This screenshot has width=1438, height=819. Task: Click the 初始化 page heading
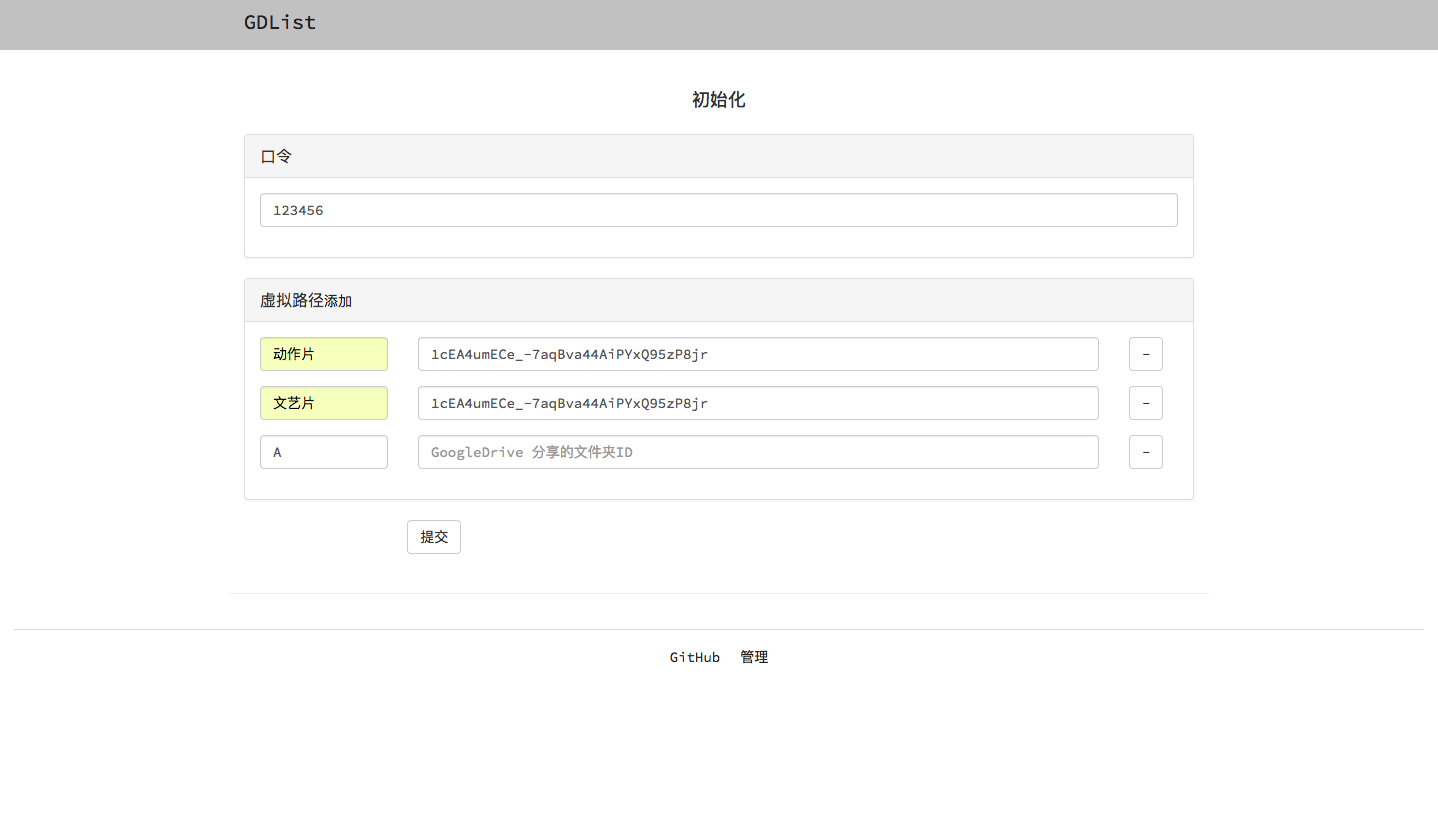pos(719,100)
